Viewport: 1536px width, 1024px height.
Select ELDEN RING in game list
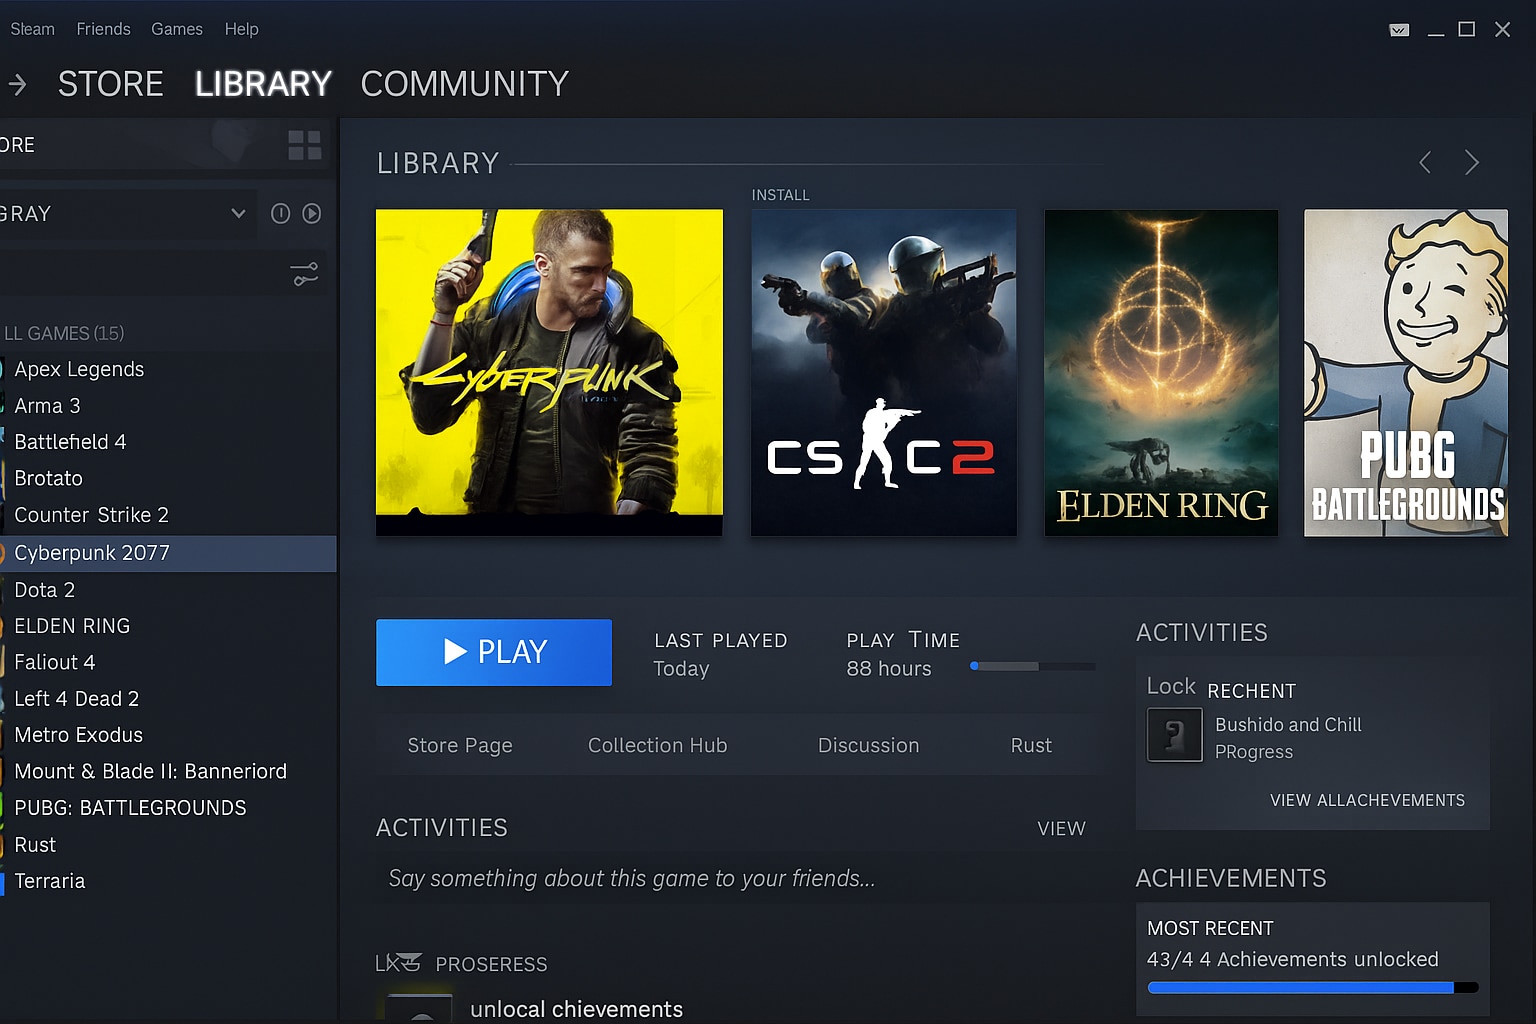(x=168, y=626)
